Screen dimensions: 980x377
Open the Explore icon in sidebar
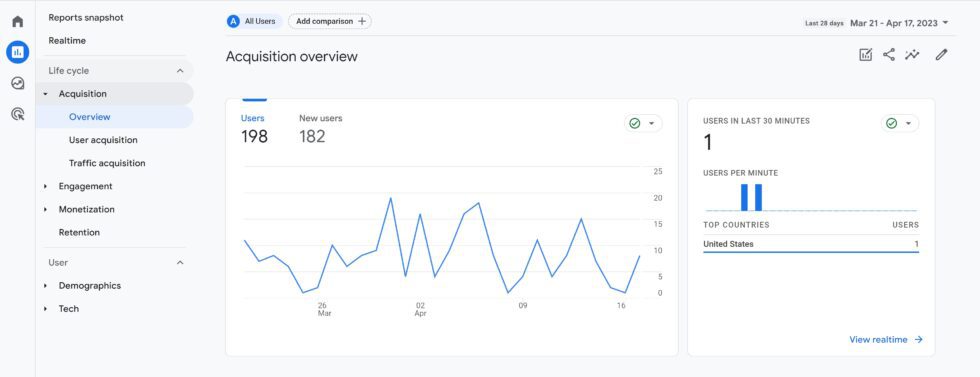pyautogui.click(x=18, y=83)
